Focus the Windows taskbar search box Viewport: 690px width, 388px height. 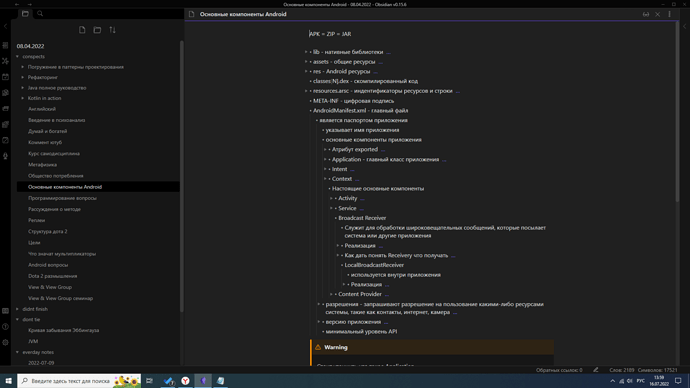79,381
